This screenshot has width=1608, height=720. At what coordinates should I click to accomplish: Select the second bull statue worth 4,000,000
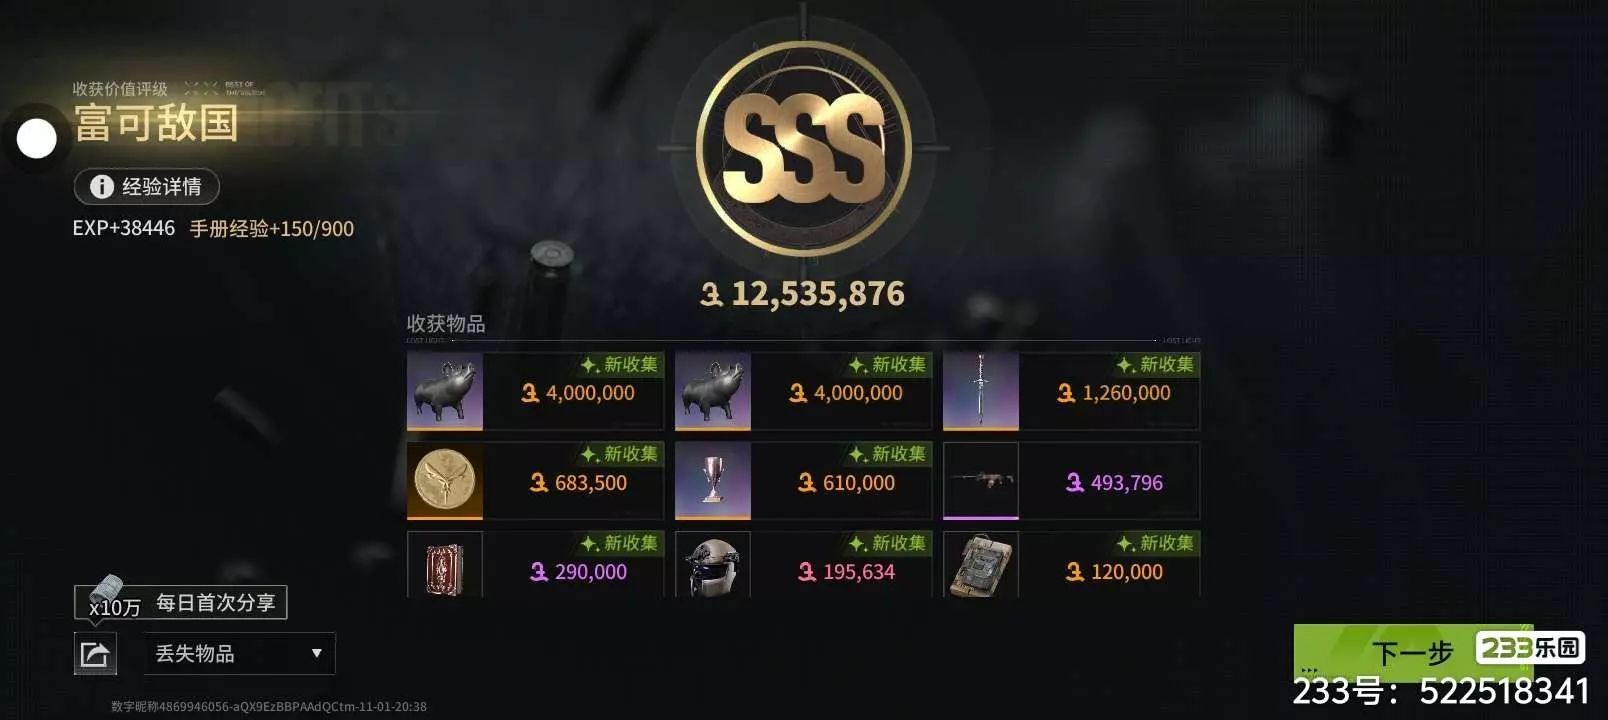[712, 391]
